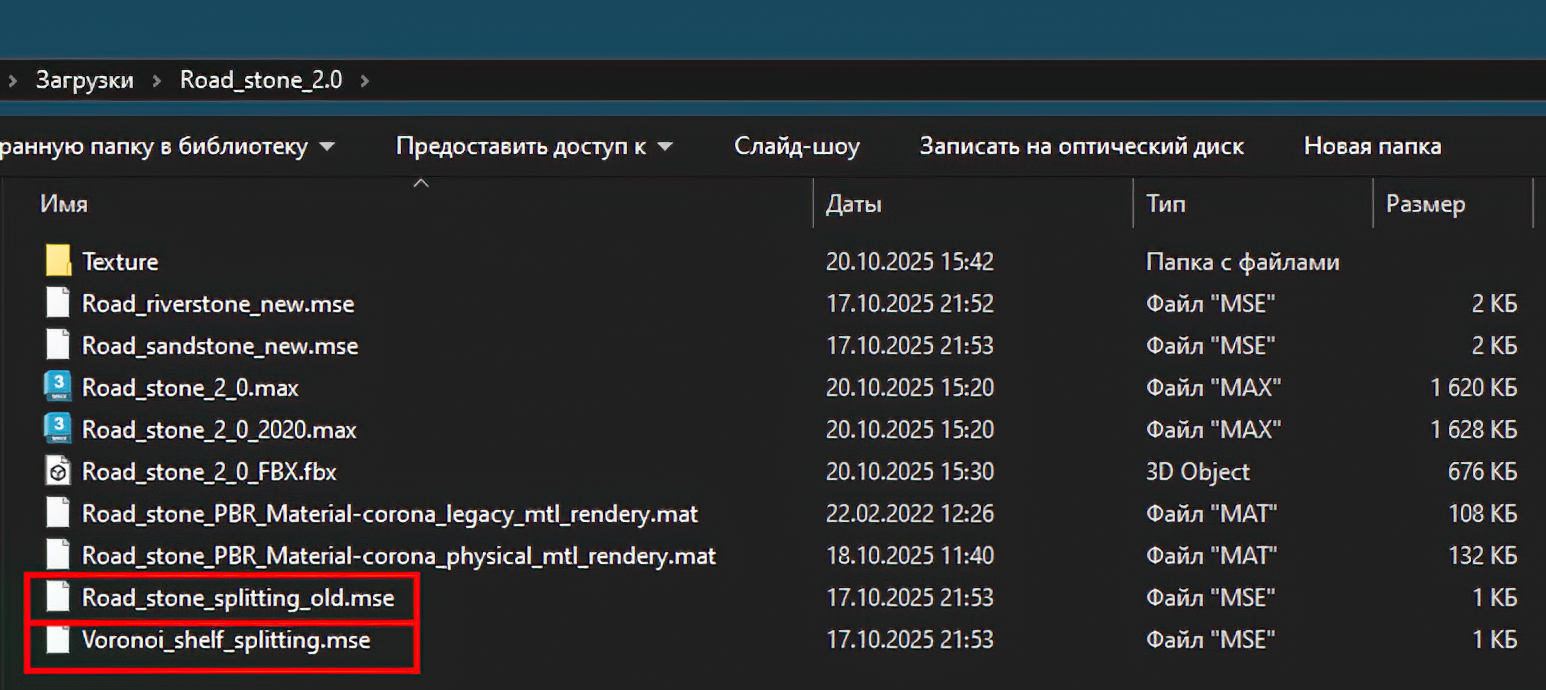Expand chevron after Road_stone_2.0 in address bar

(x=364, y=80)
